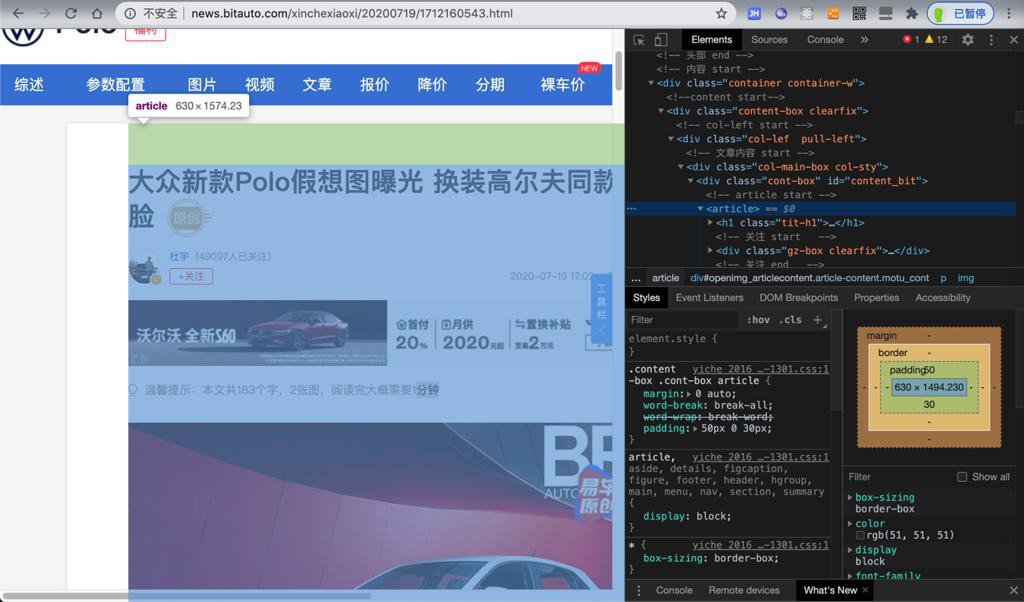Switch to the Console tab

825,40
